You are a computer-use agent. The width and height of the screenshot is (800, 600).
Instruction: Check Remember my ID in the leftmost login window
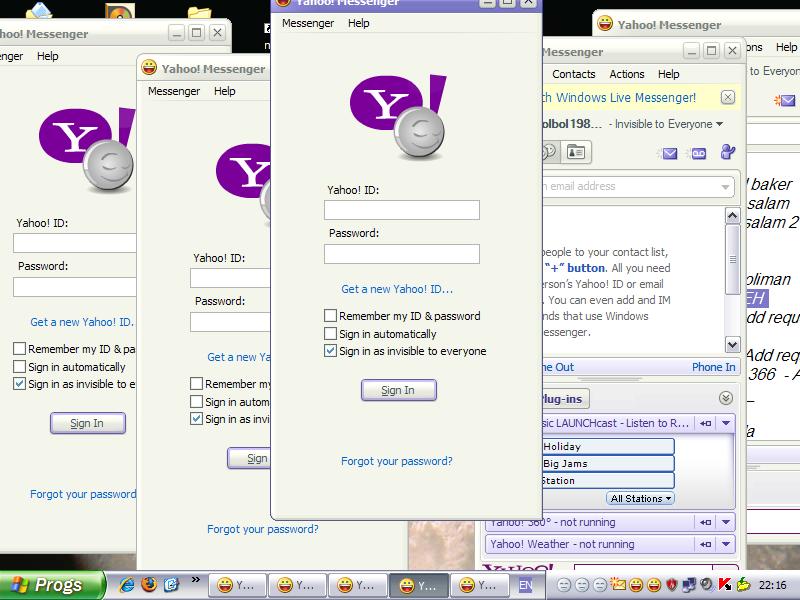19,349
